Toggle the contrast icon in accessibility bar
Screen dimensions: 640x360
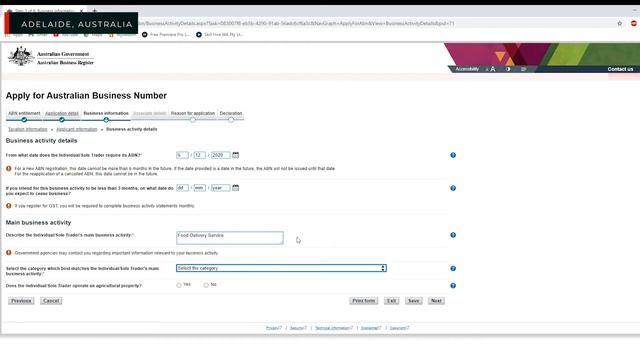tap(508, 69)
